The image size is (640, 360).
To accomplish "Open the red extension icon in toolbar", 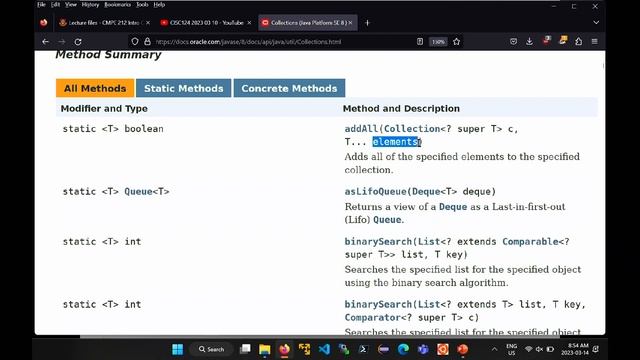I will coord(546,40).
